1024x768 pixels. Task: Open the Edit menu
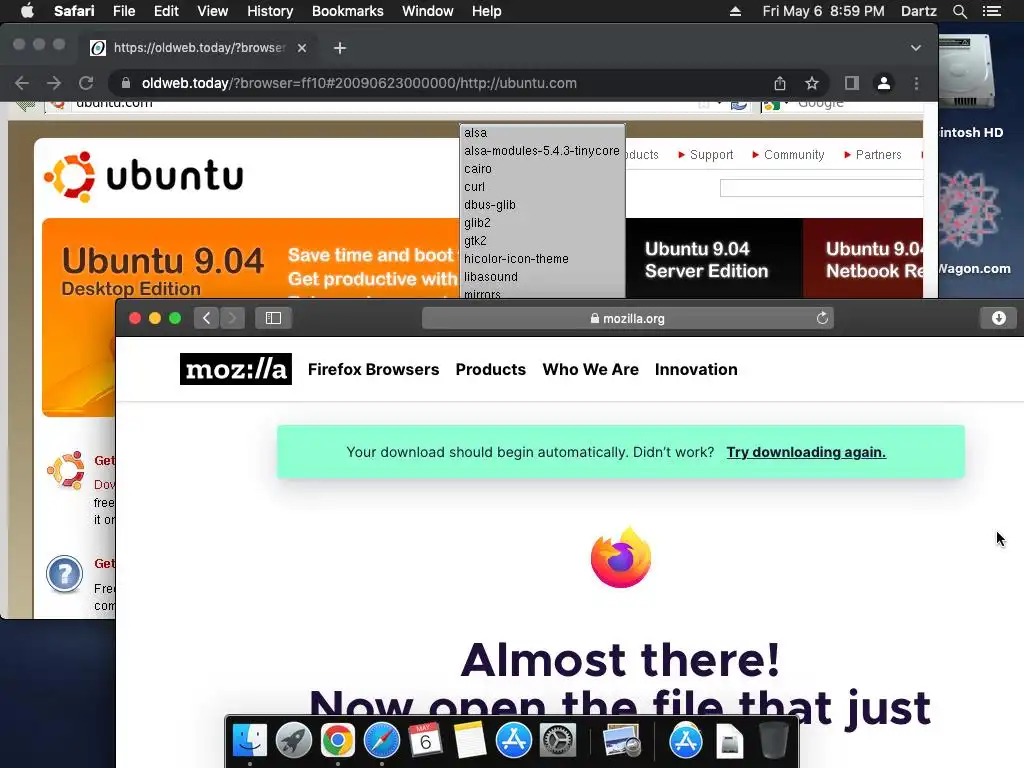coord(166,11)
